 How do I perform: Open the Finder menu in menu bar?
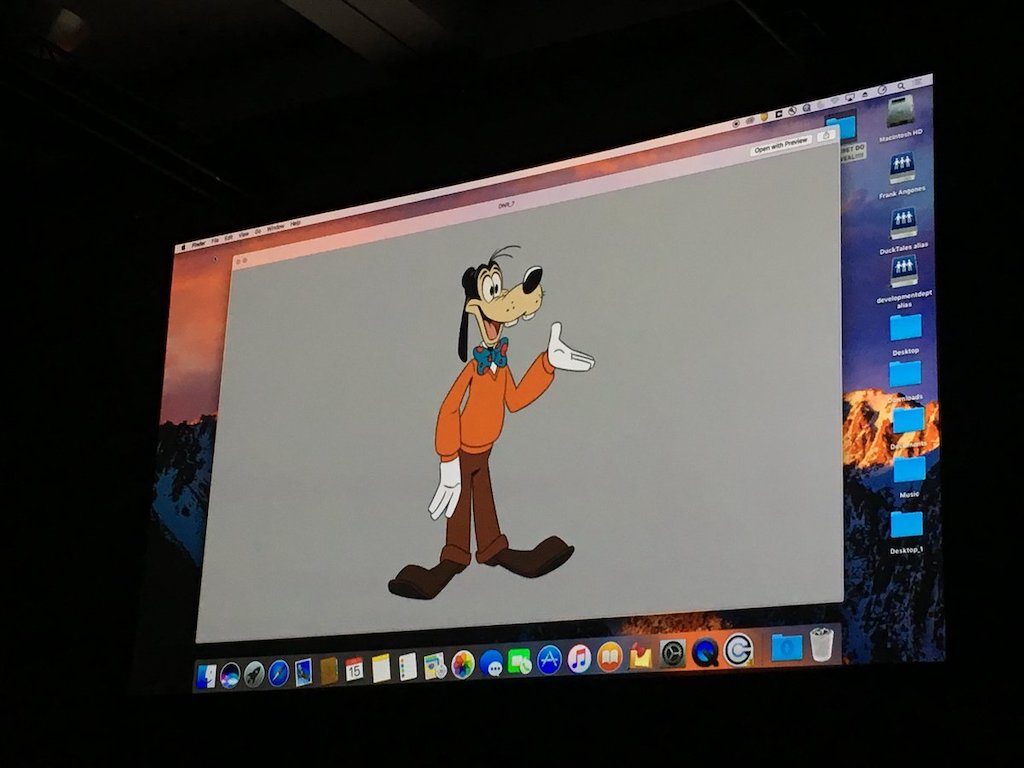click(x=199, y=243)
